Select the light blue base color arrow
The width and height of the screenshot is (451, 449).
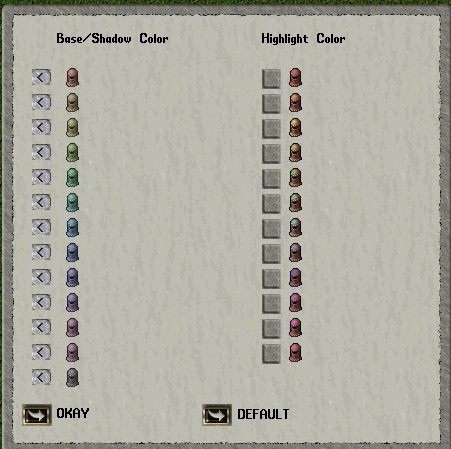click(41, 227)
